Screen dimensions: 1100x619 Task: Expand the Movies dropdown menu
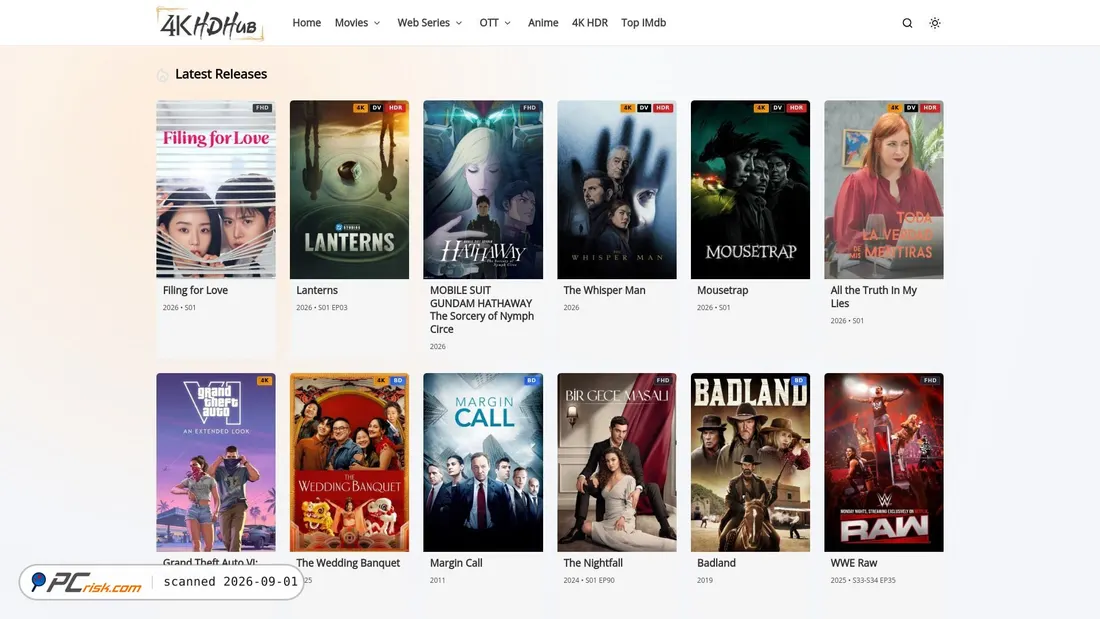click(x=357, y=22)
